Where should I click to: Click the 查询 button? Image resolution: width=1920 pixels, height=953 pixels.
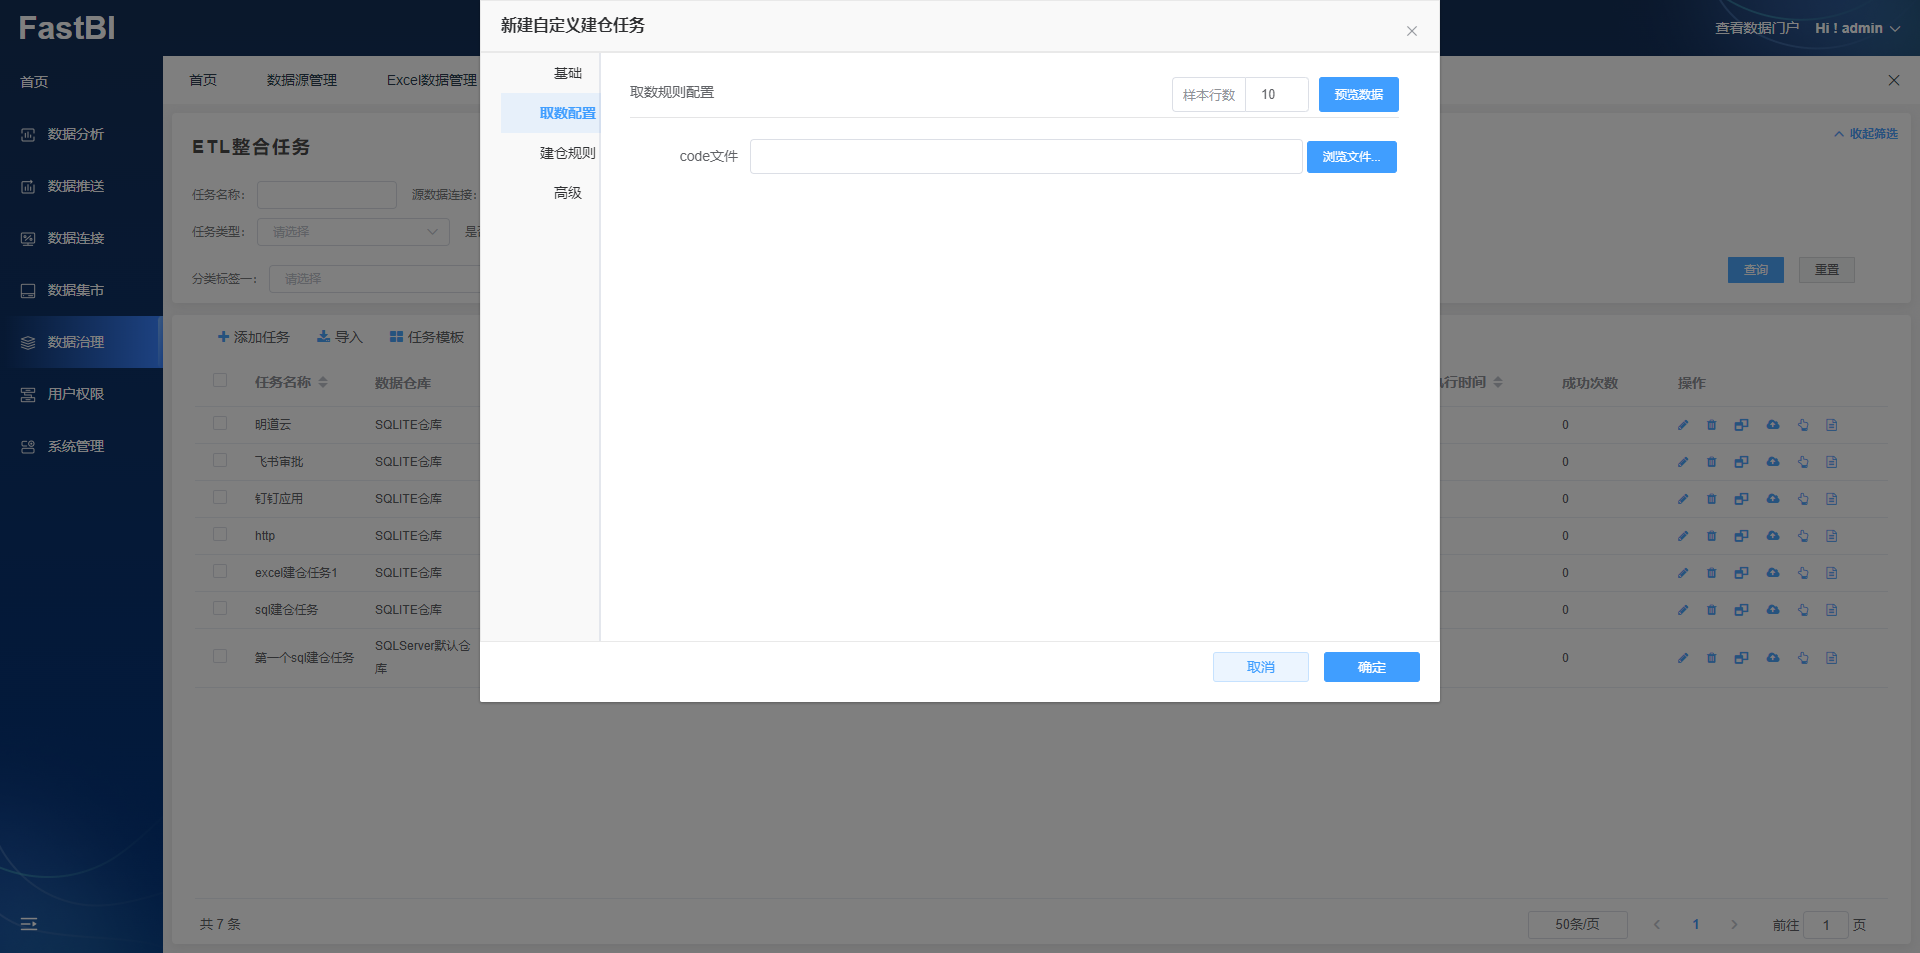tap(1755, 270)
